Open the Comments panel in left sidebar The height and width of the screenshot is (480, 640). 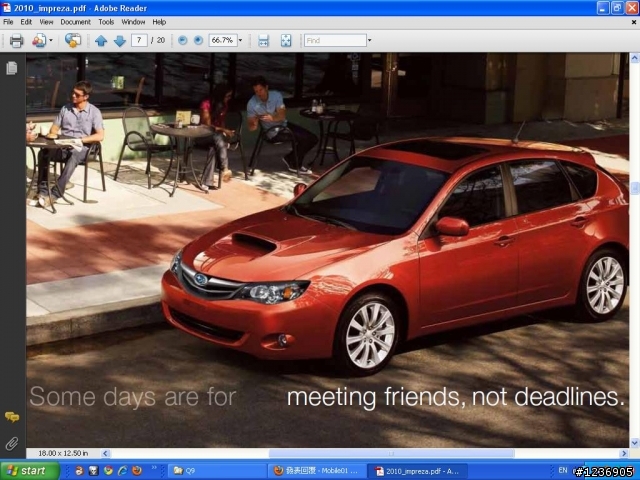click(x=12, y=417)
